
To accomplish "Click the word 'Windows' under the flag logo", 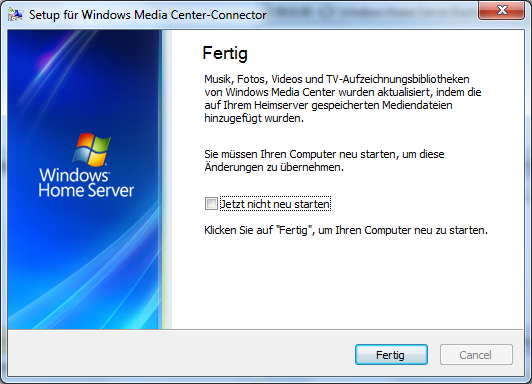I will 74,175.
